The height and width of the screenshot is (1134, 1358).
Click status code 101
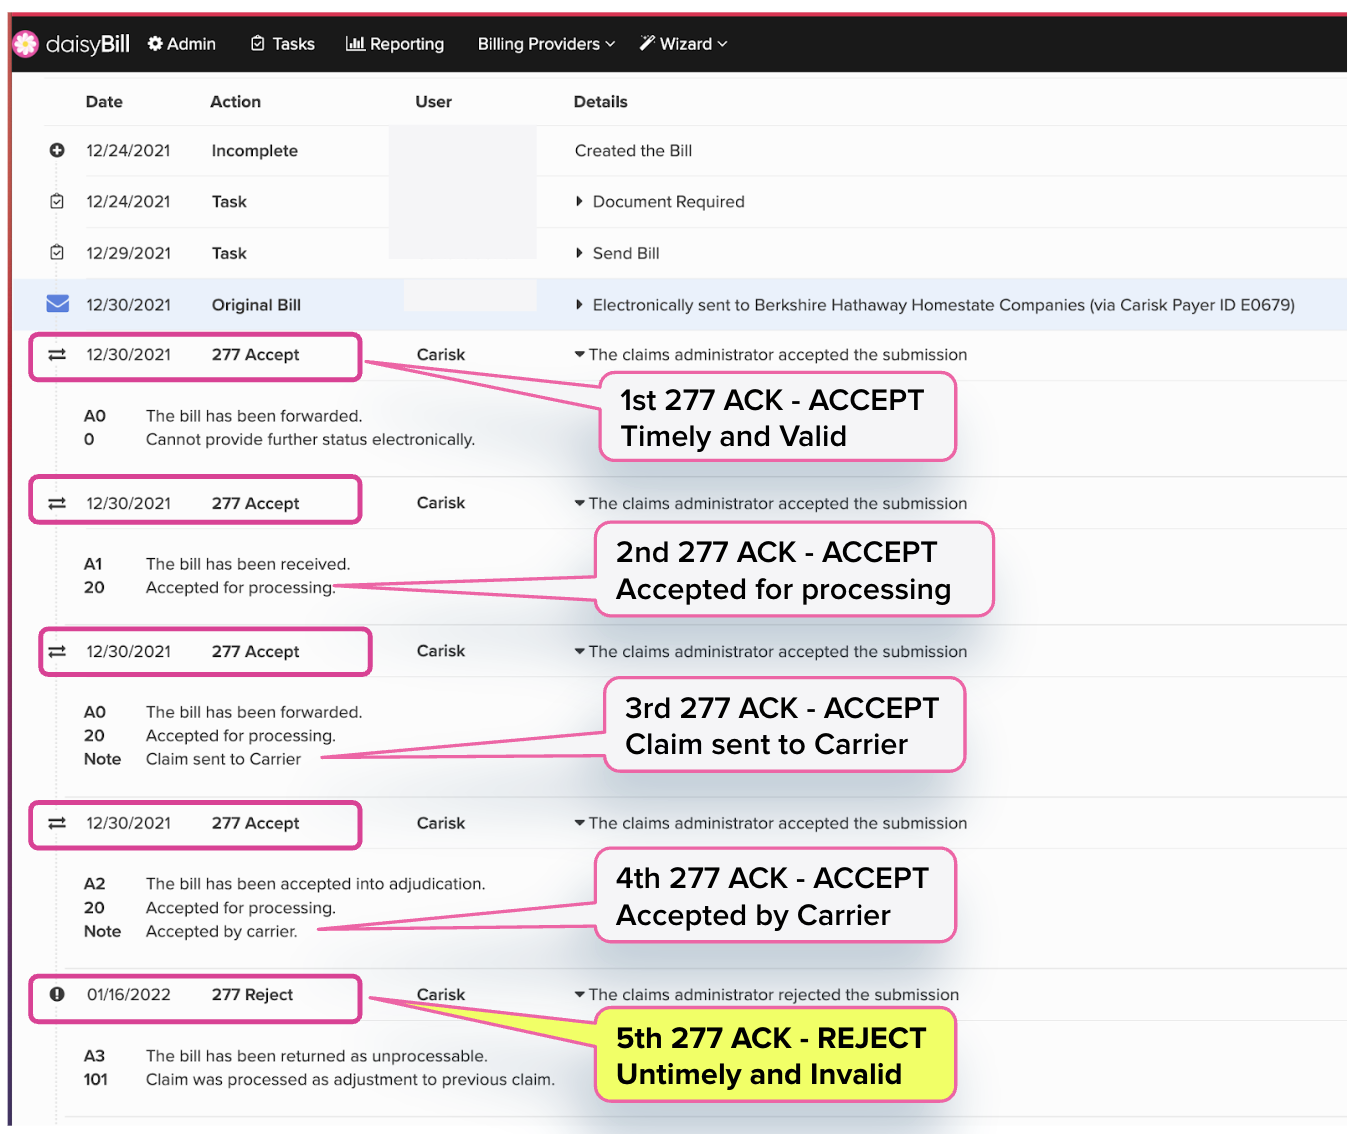[x=95, y=1079]
